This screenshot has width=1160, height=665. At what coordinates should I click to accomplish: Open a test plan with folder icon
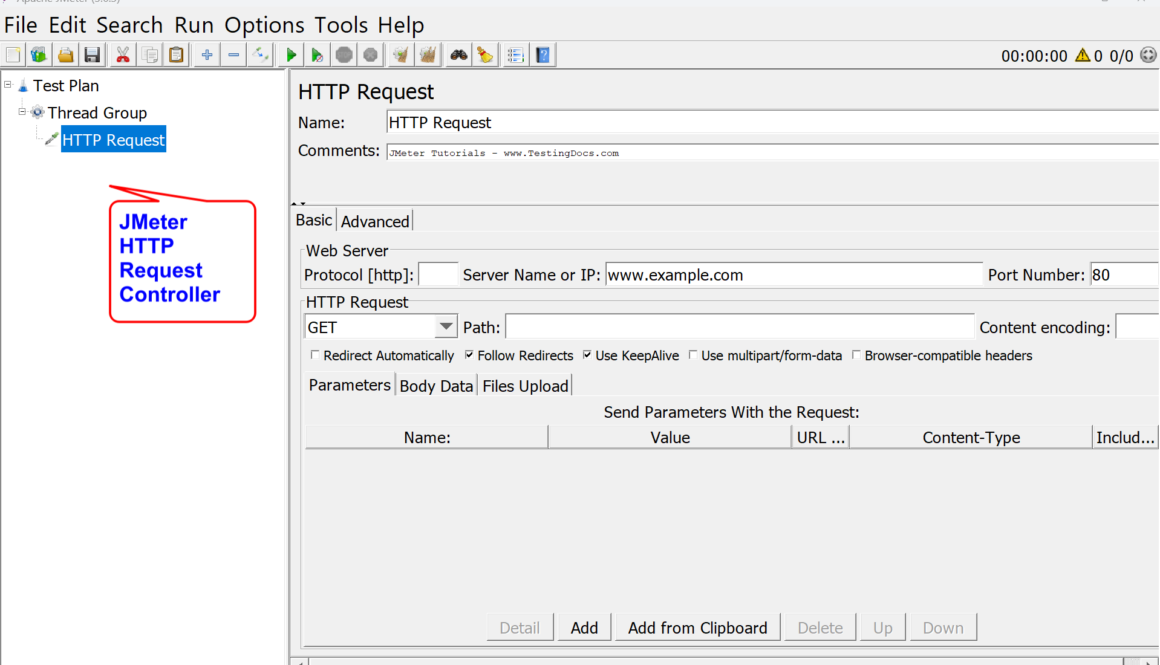[x=66, y=55]
